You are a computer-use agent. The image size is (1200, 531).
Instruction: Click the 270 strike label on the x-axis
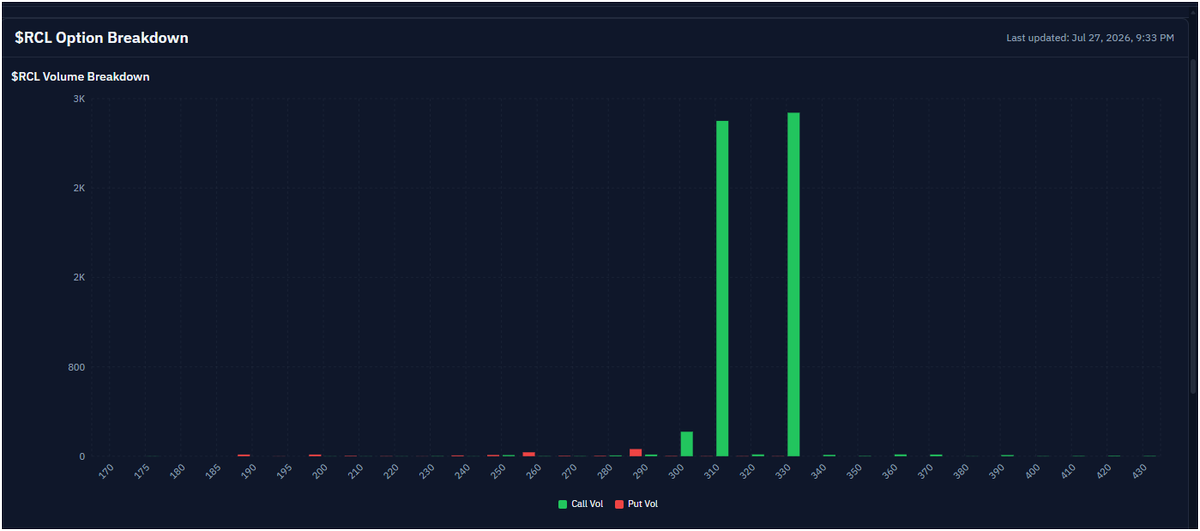[x=568, y=471]
